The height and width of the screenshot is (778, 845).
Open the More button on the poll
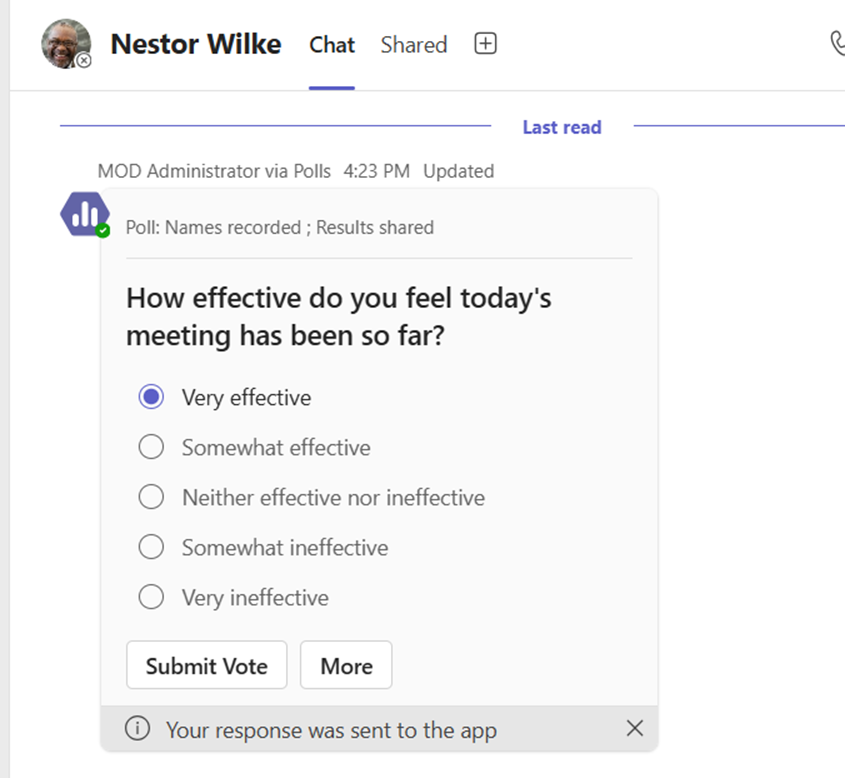(346, 666)
